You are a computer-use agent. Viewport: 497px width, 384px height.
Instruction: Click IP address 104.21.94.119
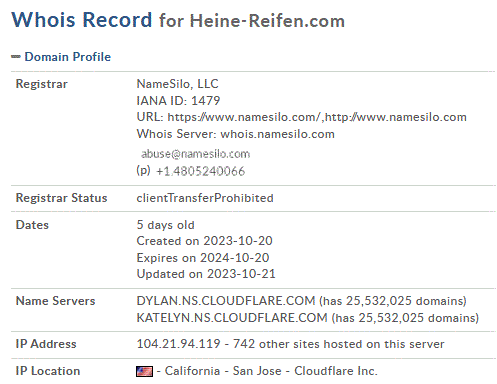pyautogui.click(x=178, y=344)
